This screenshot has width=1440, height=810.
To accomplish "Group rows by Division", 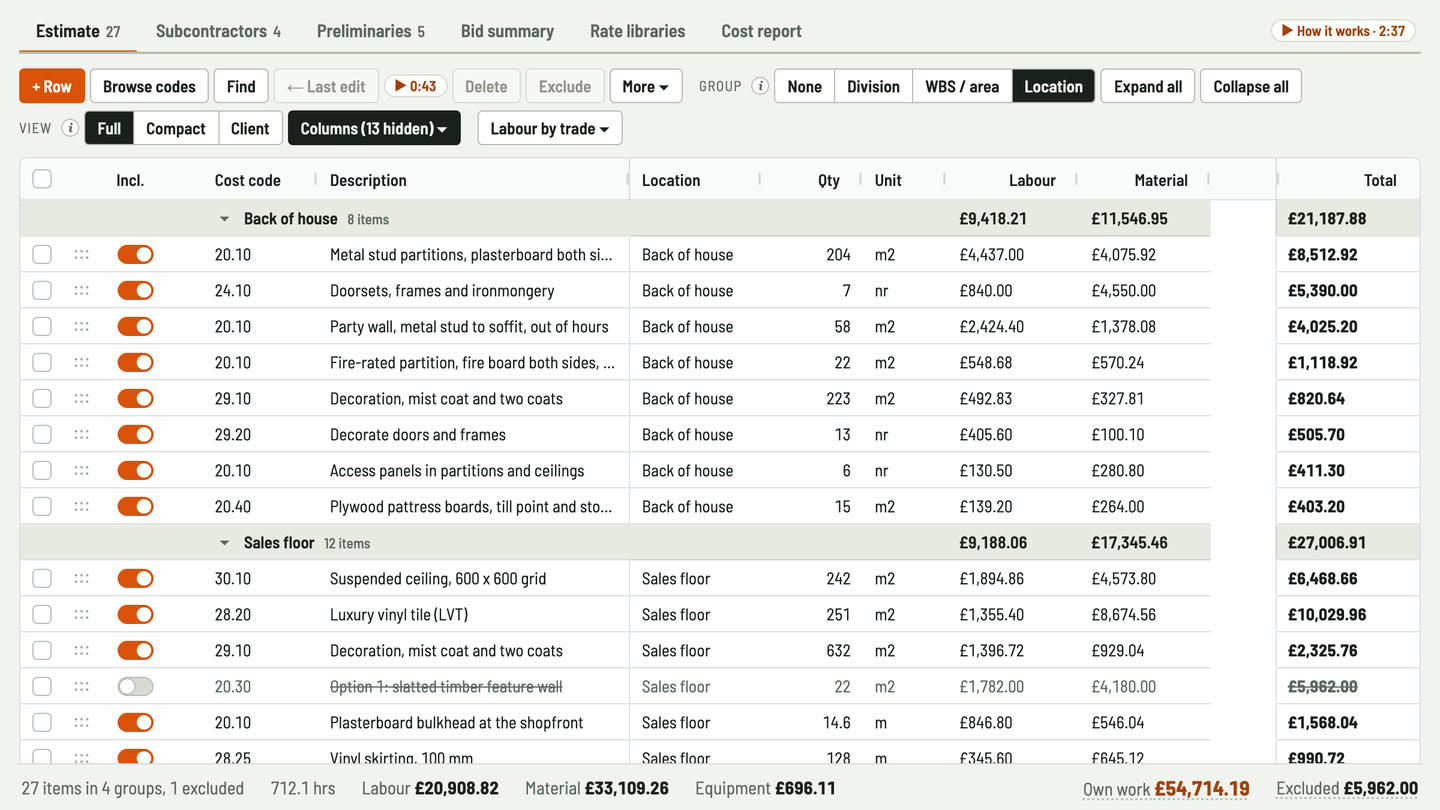I will click(x=873, y=86).
